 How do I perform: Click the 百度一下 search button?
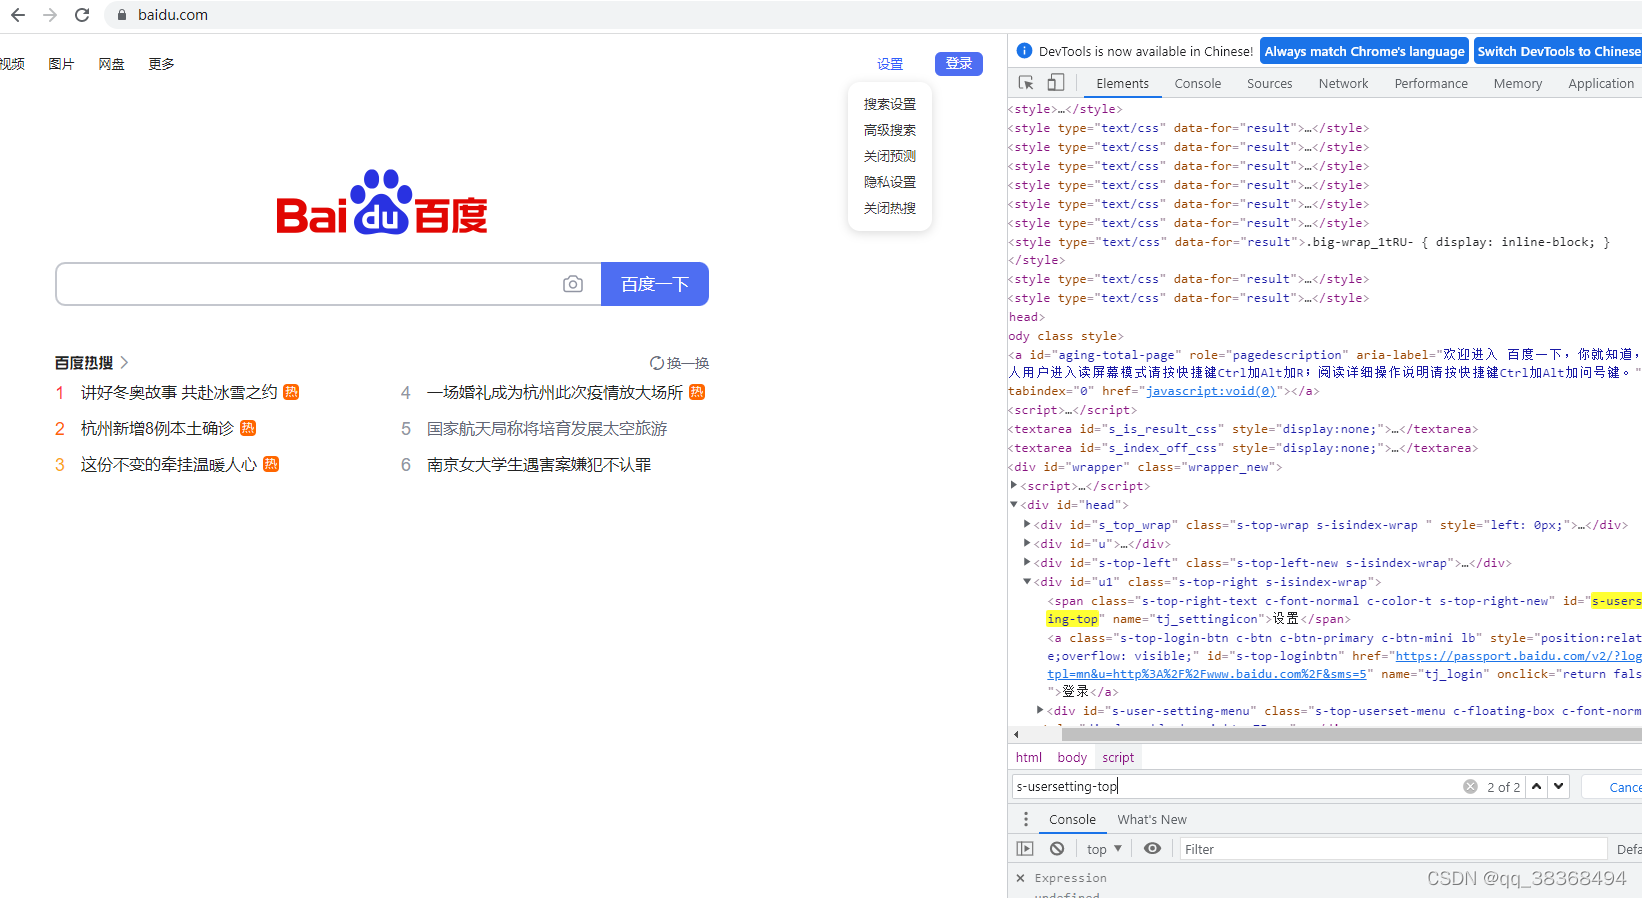tap(655, 284)
